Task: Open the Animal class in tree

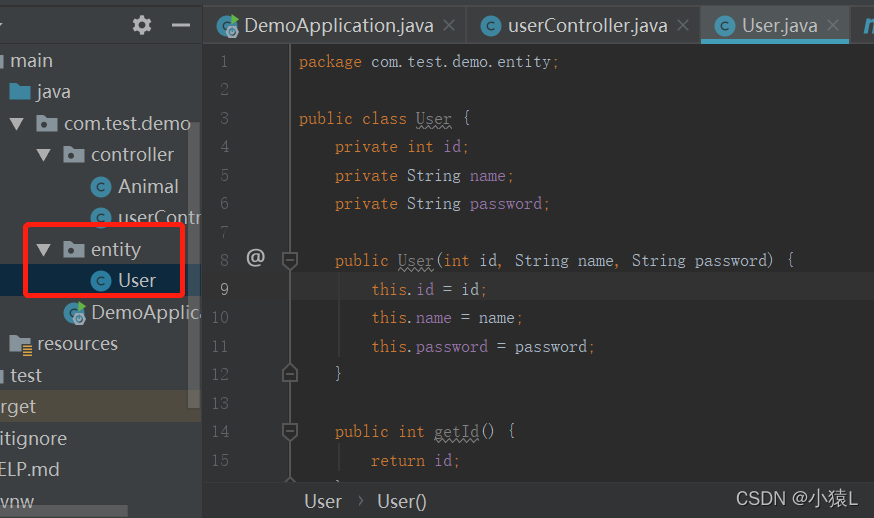Action: pyautogui.click(x=148, y=186)
